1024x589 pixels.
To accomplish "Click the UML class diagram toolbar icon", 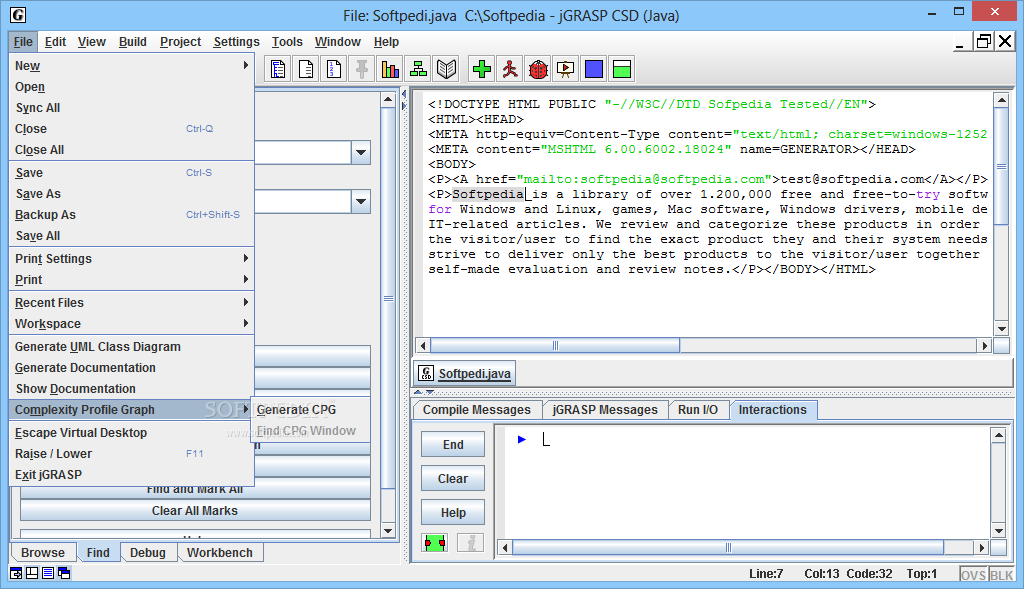I will coord(419,69).
